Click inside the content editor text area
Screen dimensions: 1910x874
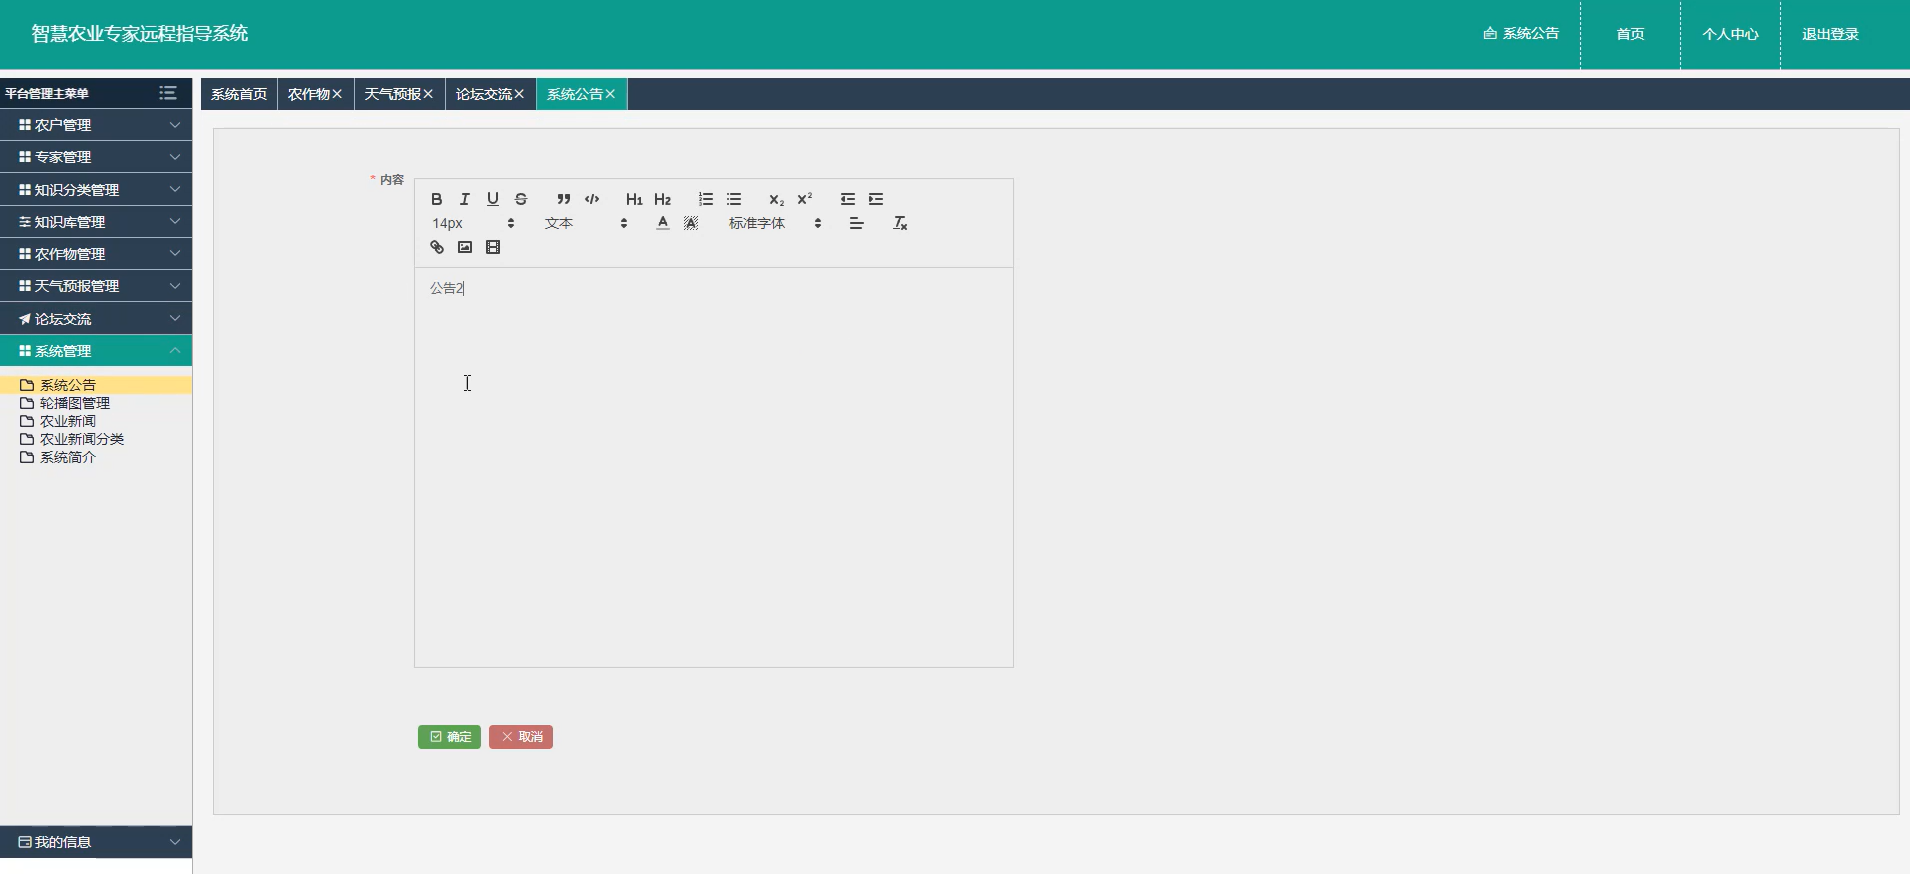(x=714, y=467)
